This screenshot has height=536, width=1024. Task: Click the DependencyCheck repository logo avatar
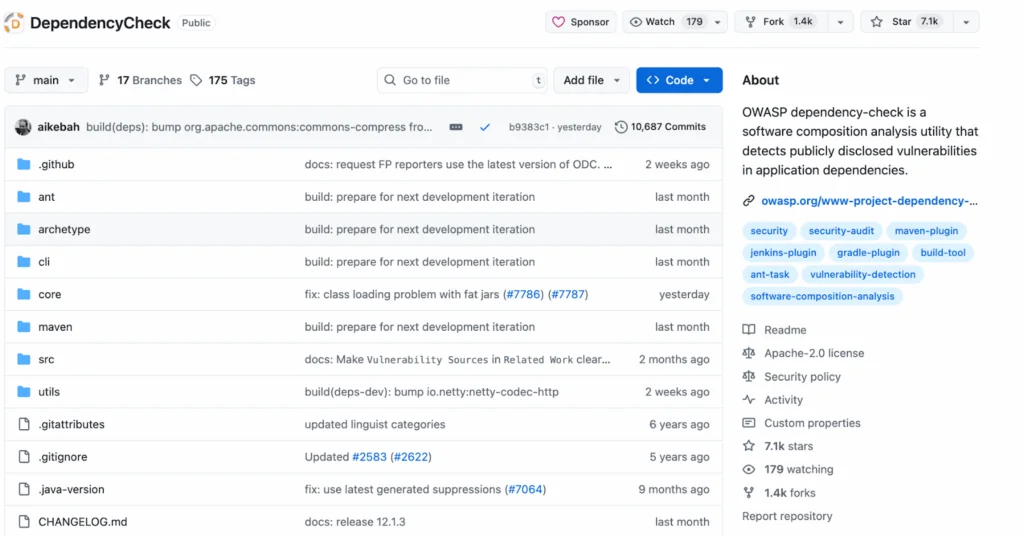[13, 23]
